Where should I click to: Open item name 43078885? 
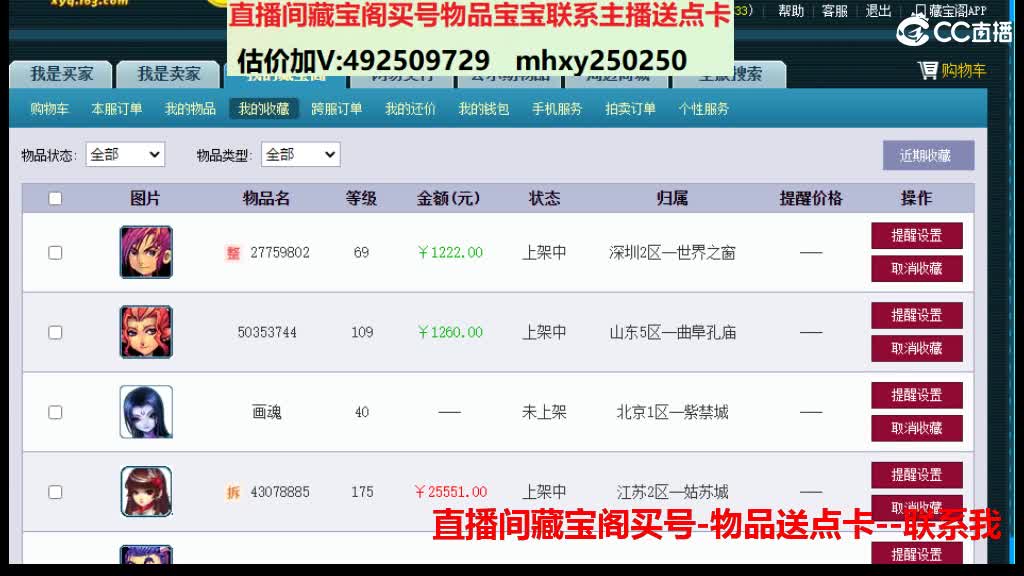[280, 492]
